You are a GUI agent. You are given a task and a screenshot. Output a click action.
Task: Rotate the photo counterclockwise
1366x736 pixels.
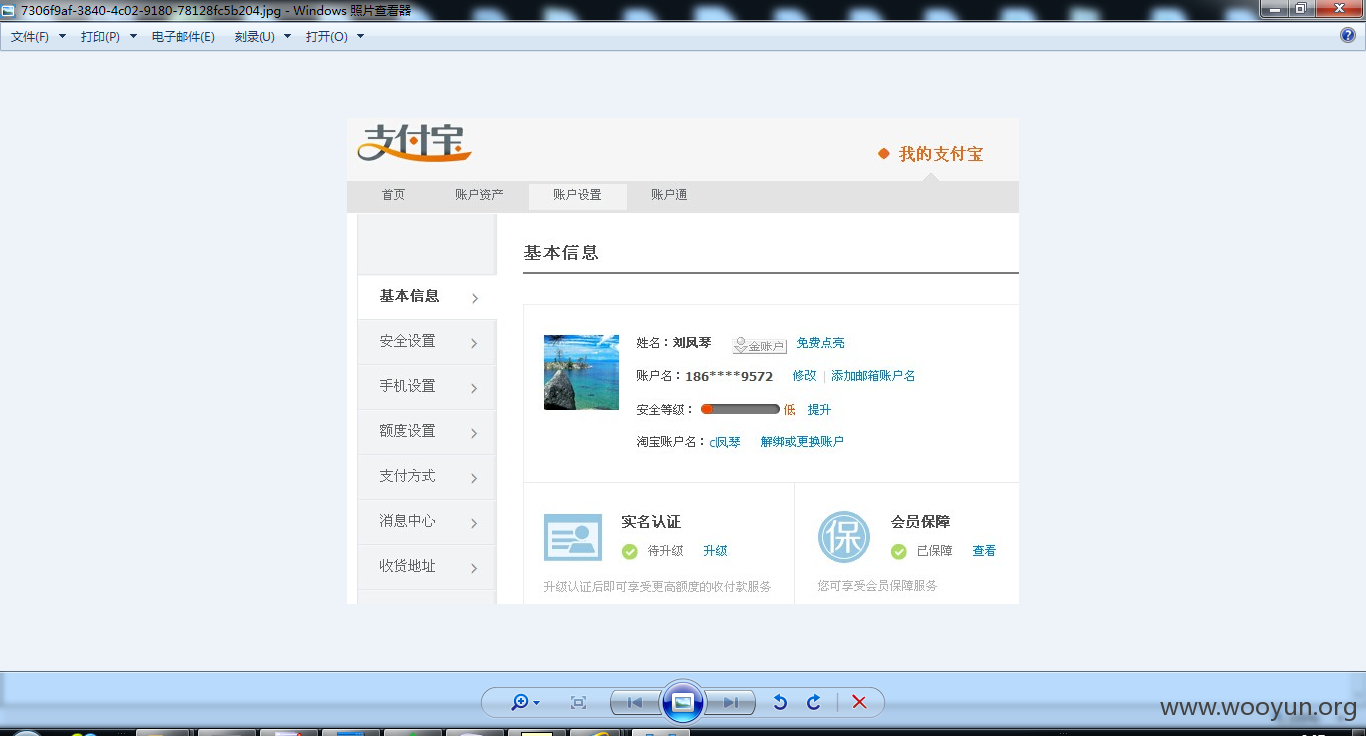coord(780,703)
